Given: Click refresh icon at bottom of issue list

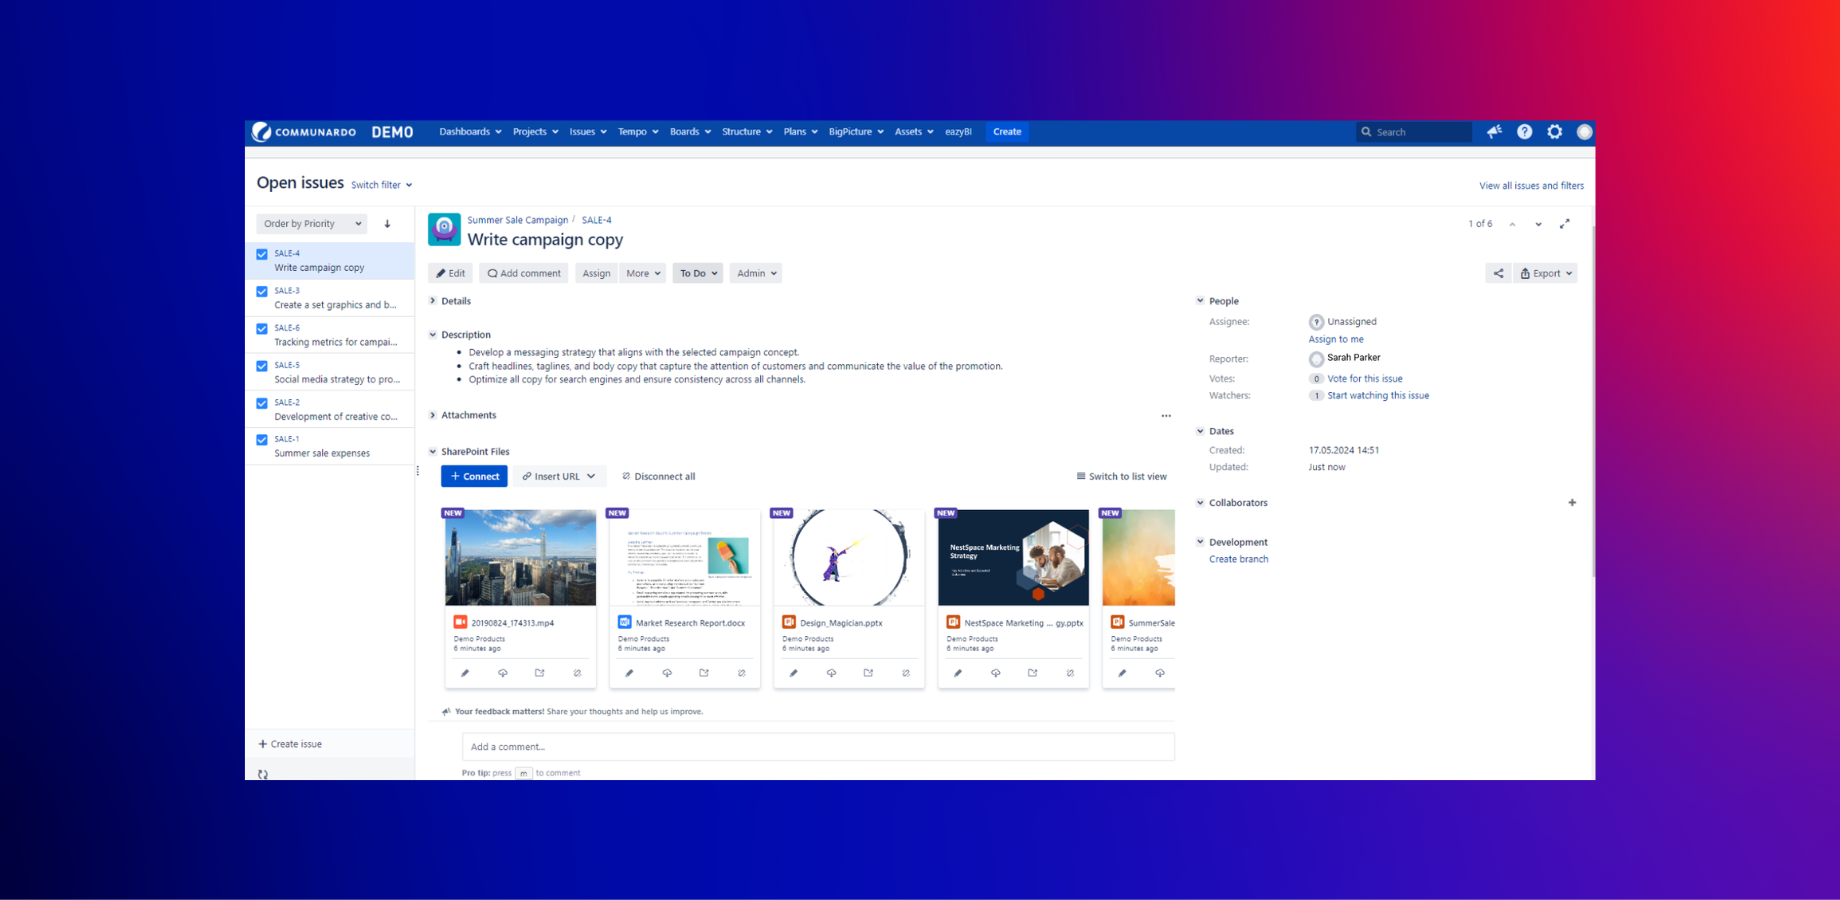Looking at the screenshot, I should (x=263, y=774).
